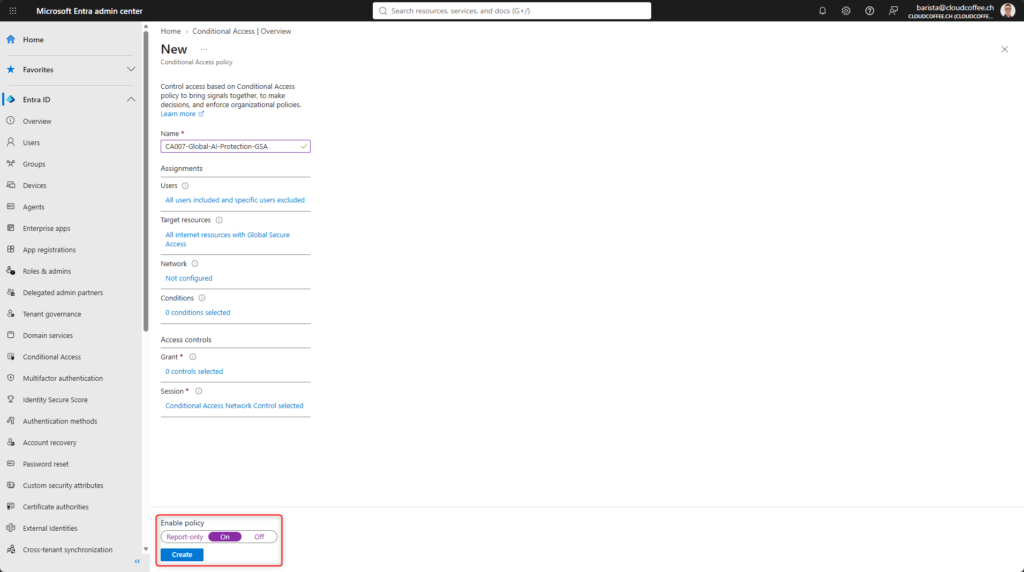Click the Conditional Access icon in sidebar
This screenshot has height=572, width=1024.
click(x=10, y=357)
